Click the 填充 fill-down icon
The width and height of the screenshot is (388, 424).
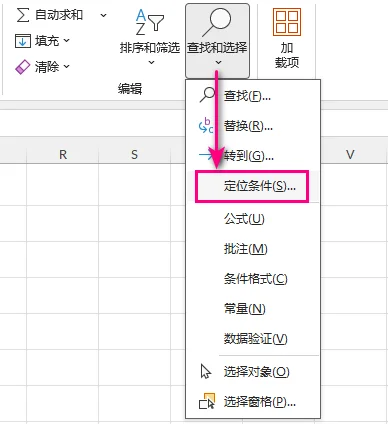pos(23,41)
